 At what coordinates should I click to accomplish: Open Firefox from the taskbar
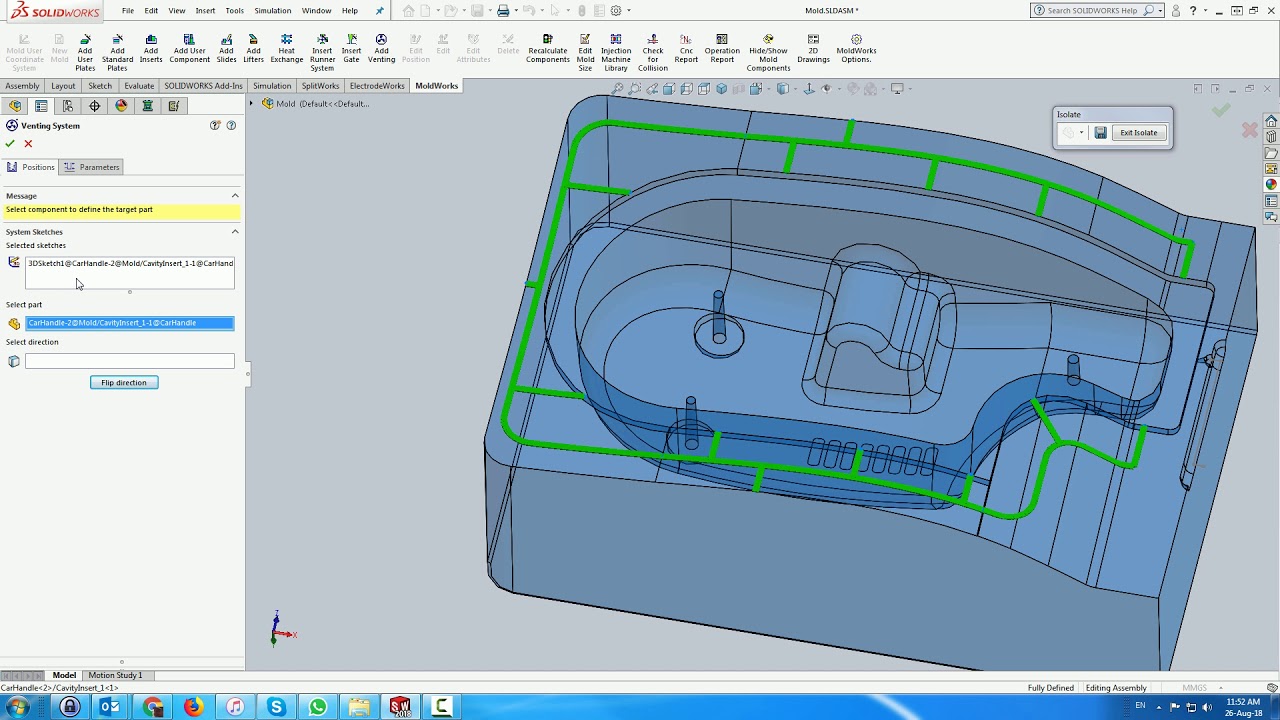[193, 707]
